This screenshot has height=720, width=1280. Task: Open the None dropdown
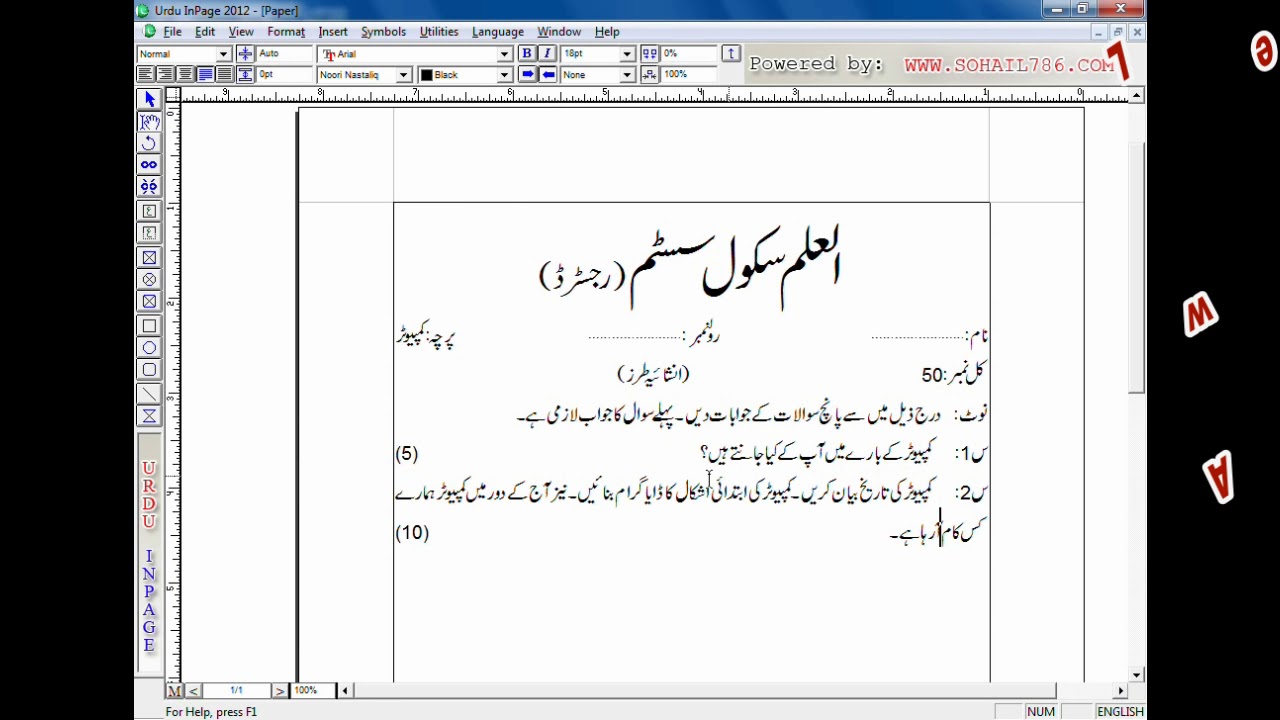point(627,75)
